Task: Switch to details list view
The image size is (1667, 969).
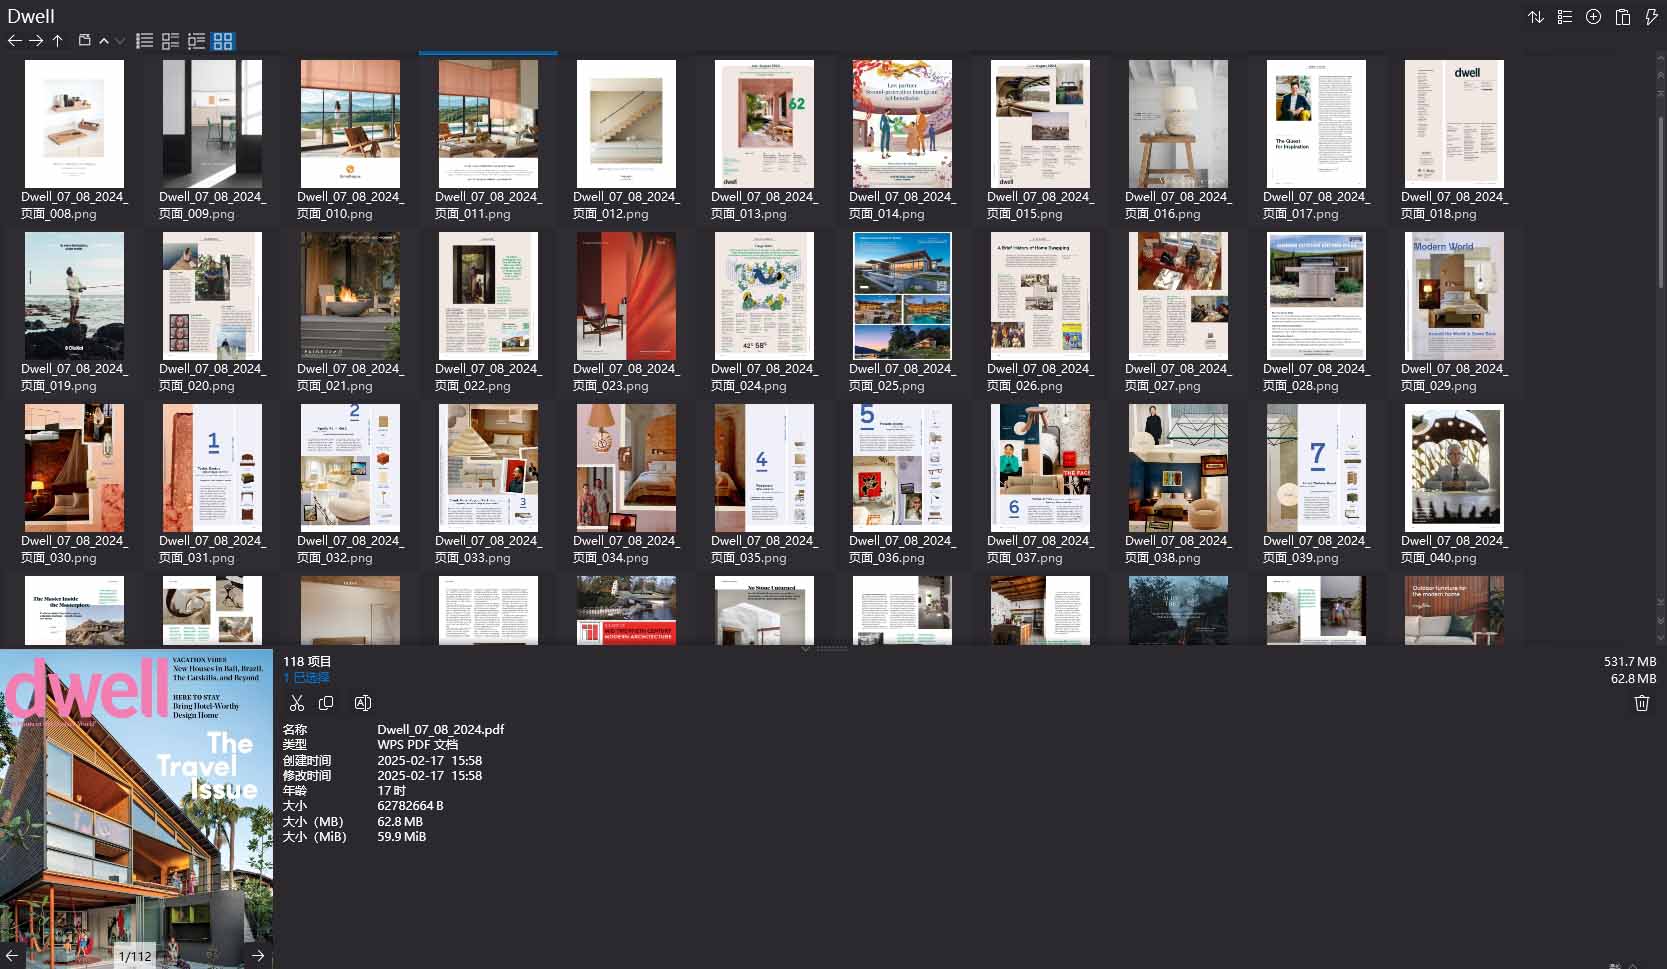Action: click(171, 41)
